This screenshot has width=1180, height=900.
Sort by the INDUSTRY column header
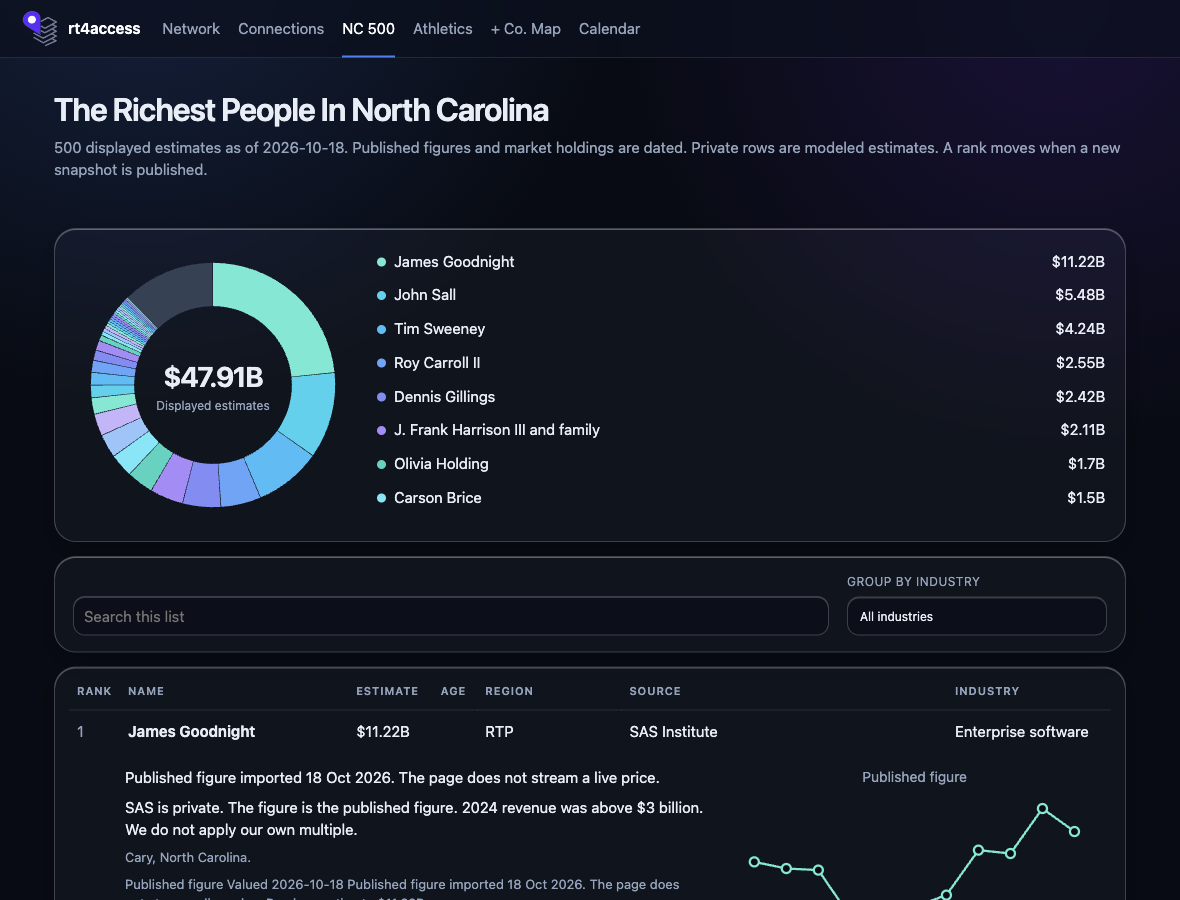pyautogui.click(x=987, y=691)
